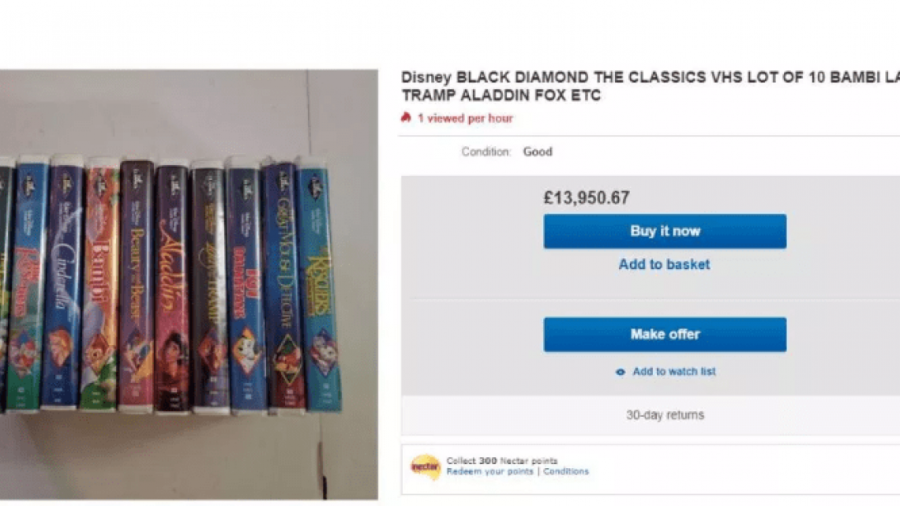The height and width of the screenshot is (506, 900).
Task: Click the Aladdin VHS tape in photo
Action: 171,285
